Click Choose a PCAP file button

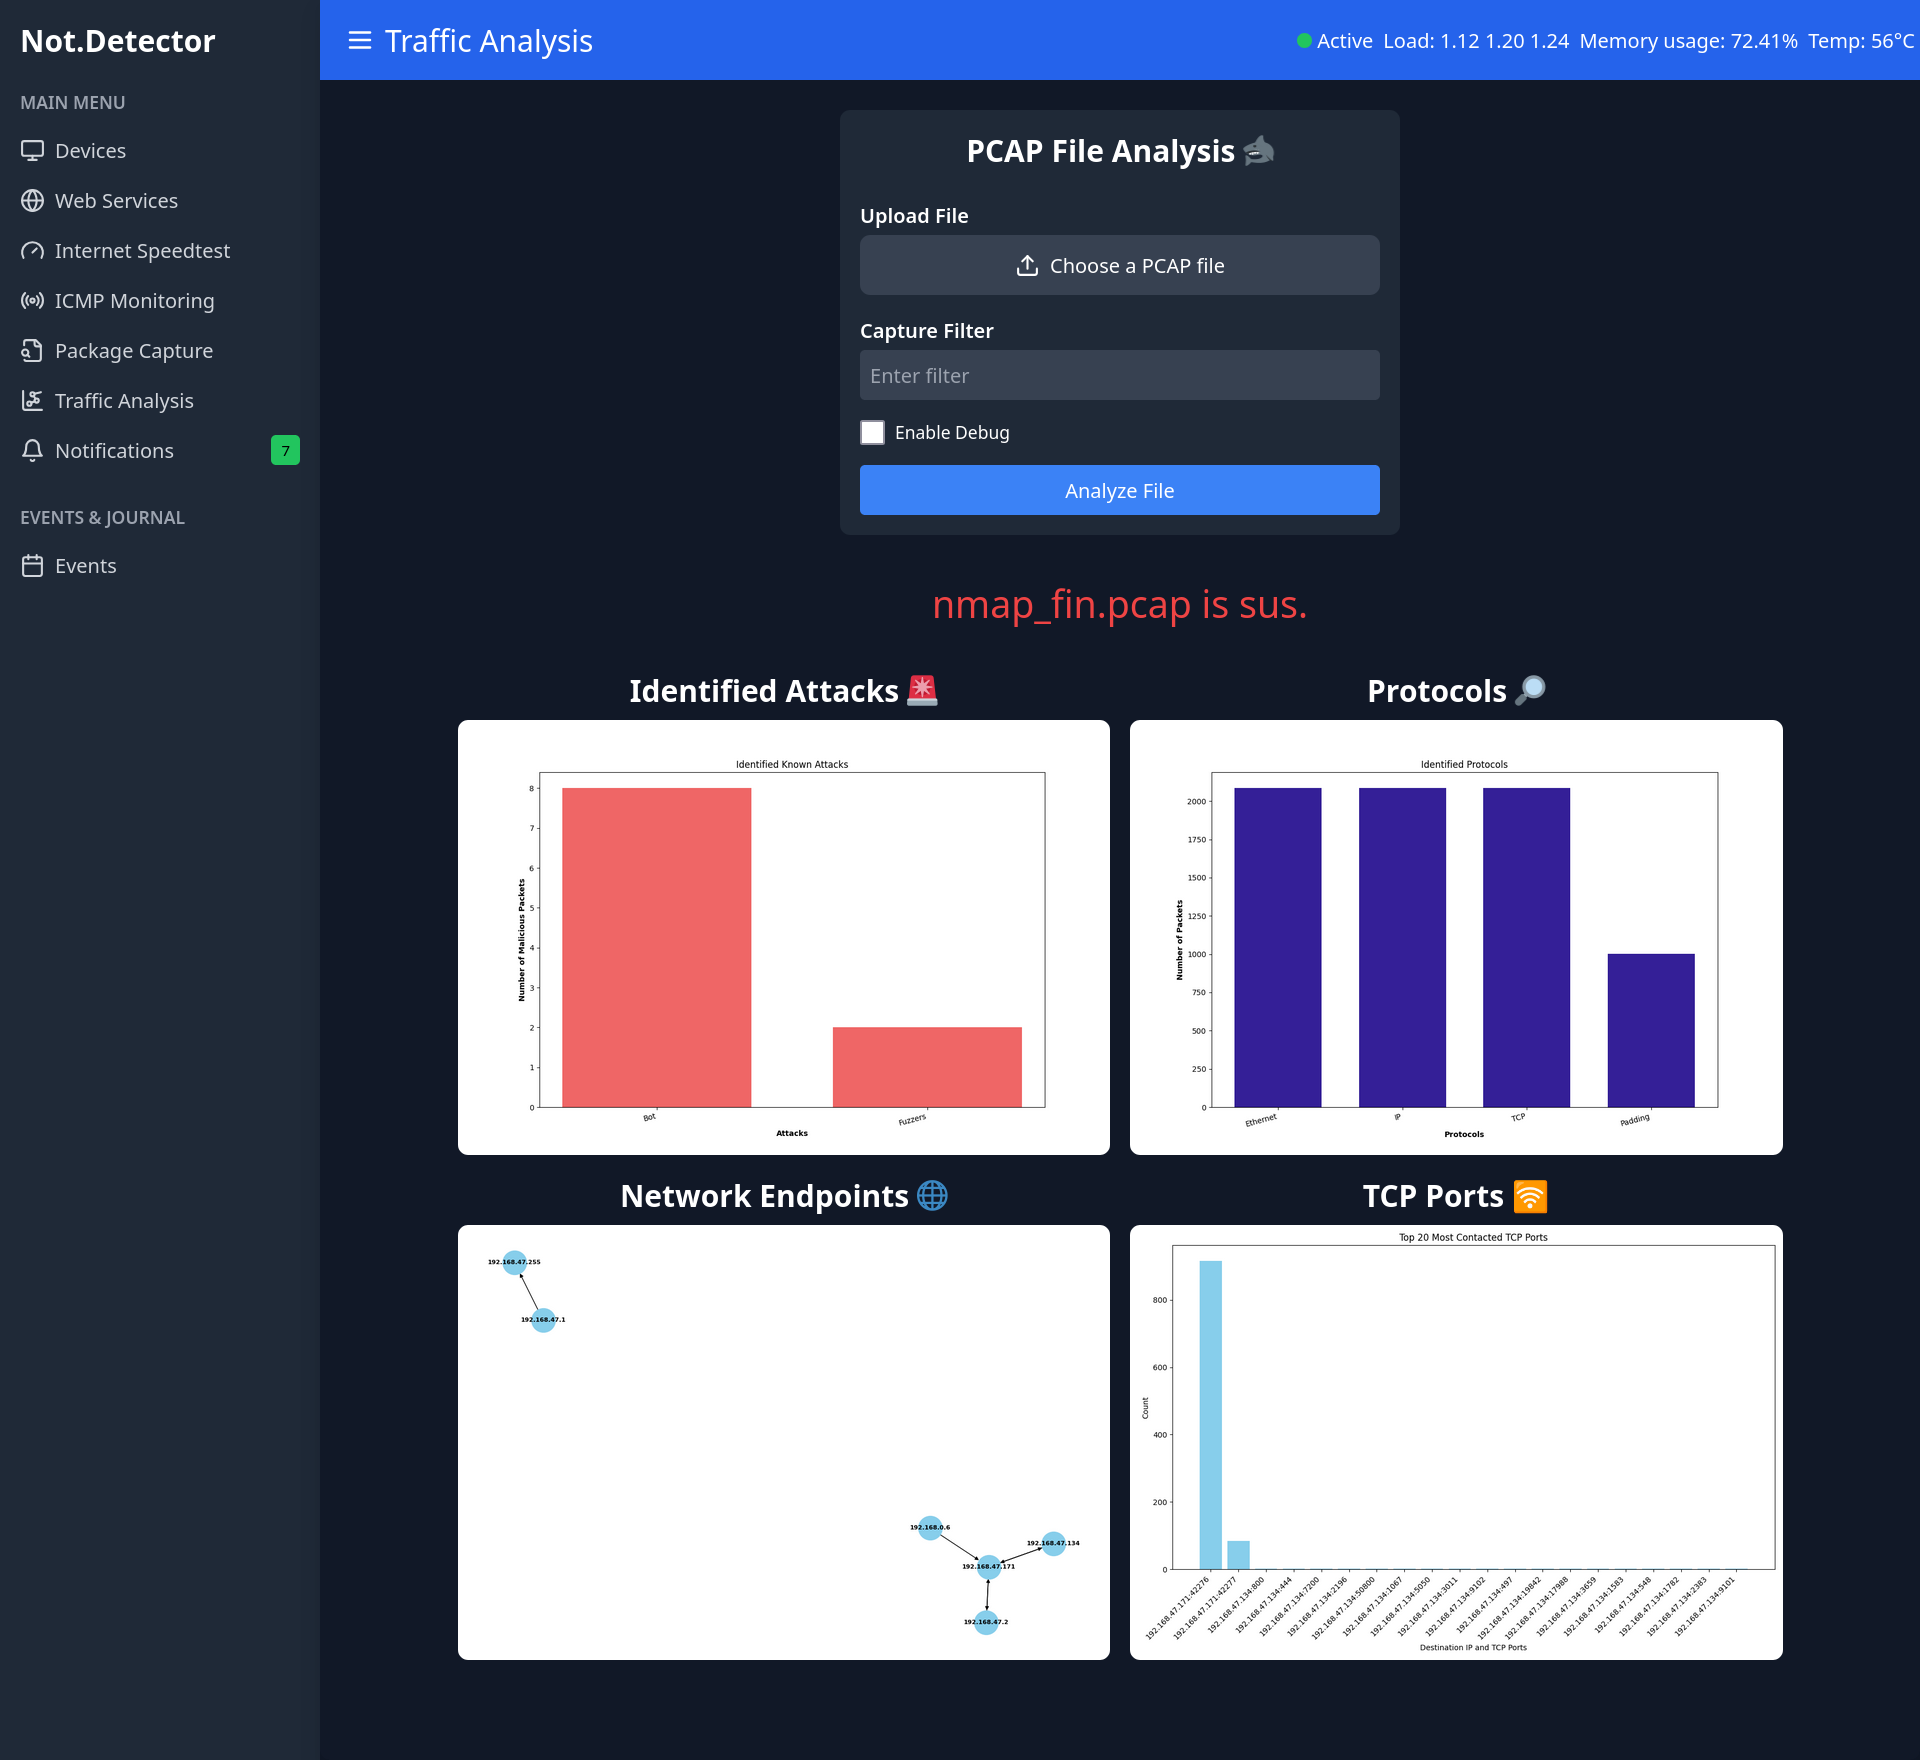click(x=1119, y=265)
